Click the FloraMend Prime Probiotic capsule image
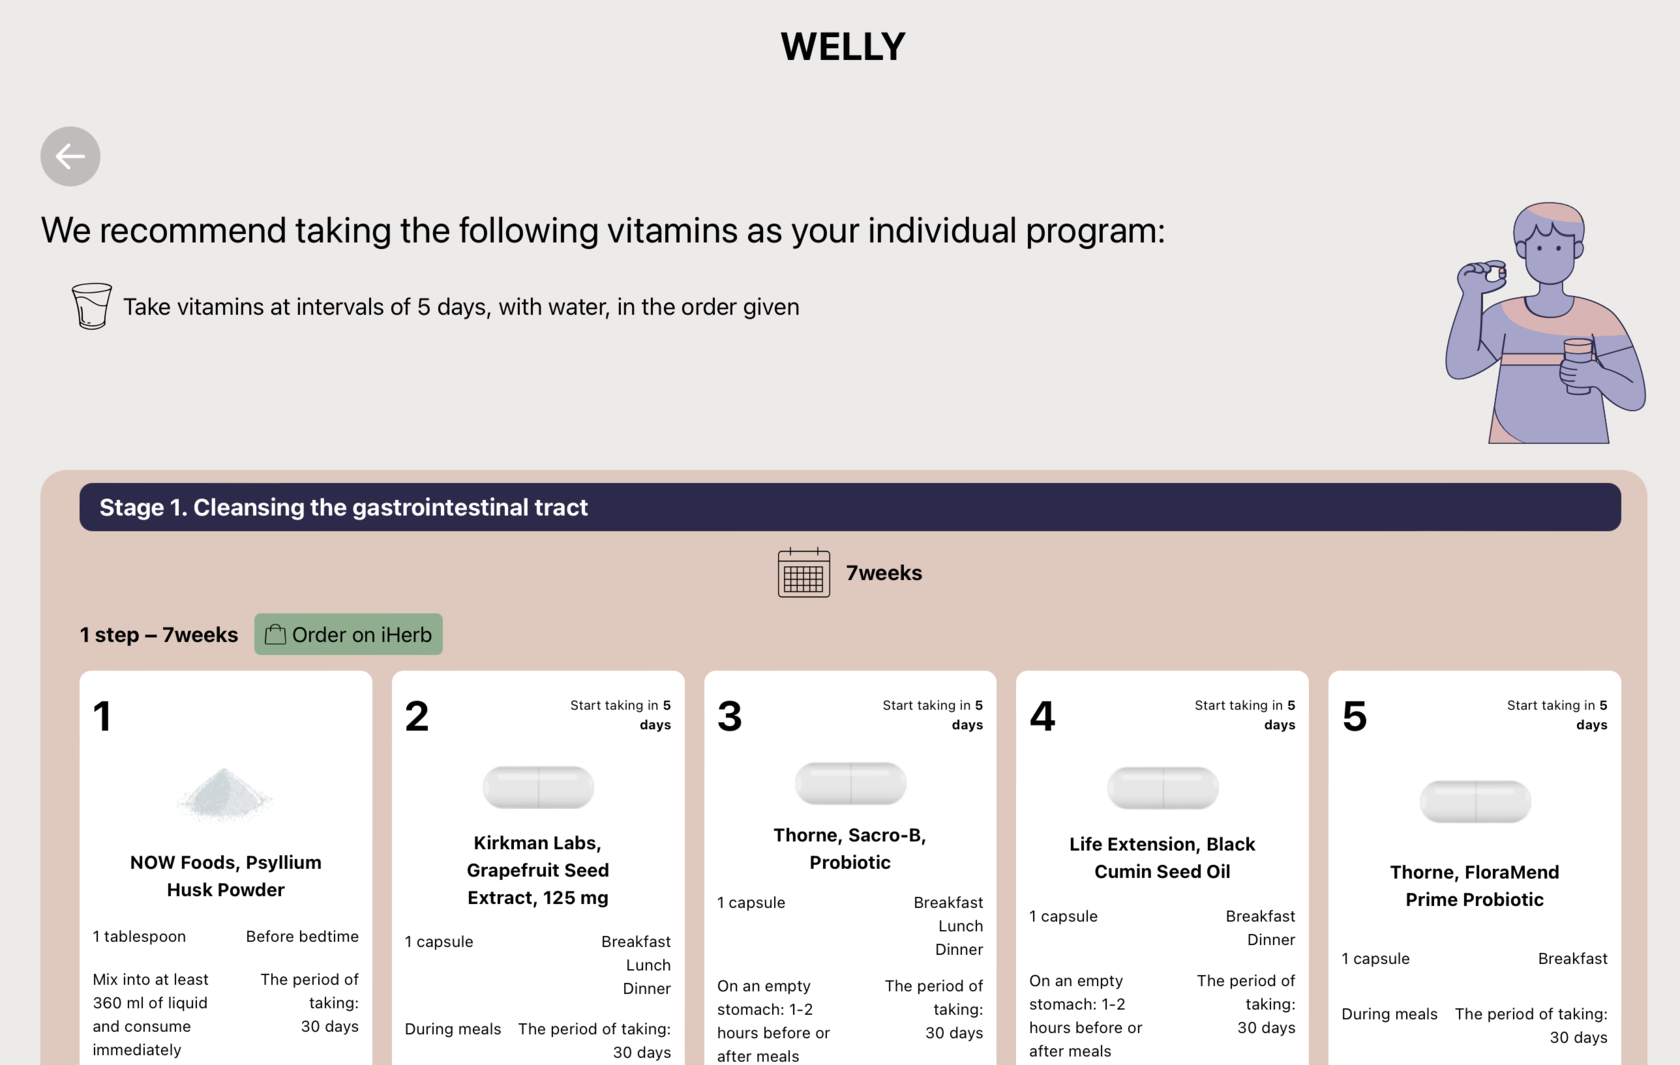1680x1065 pixels. pyautogui.click(x=1475, y=802)
